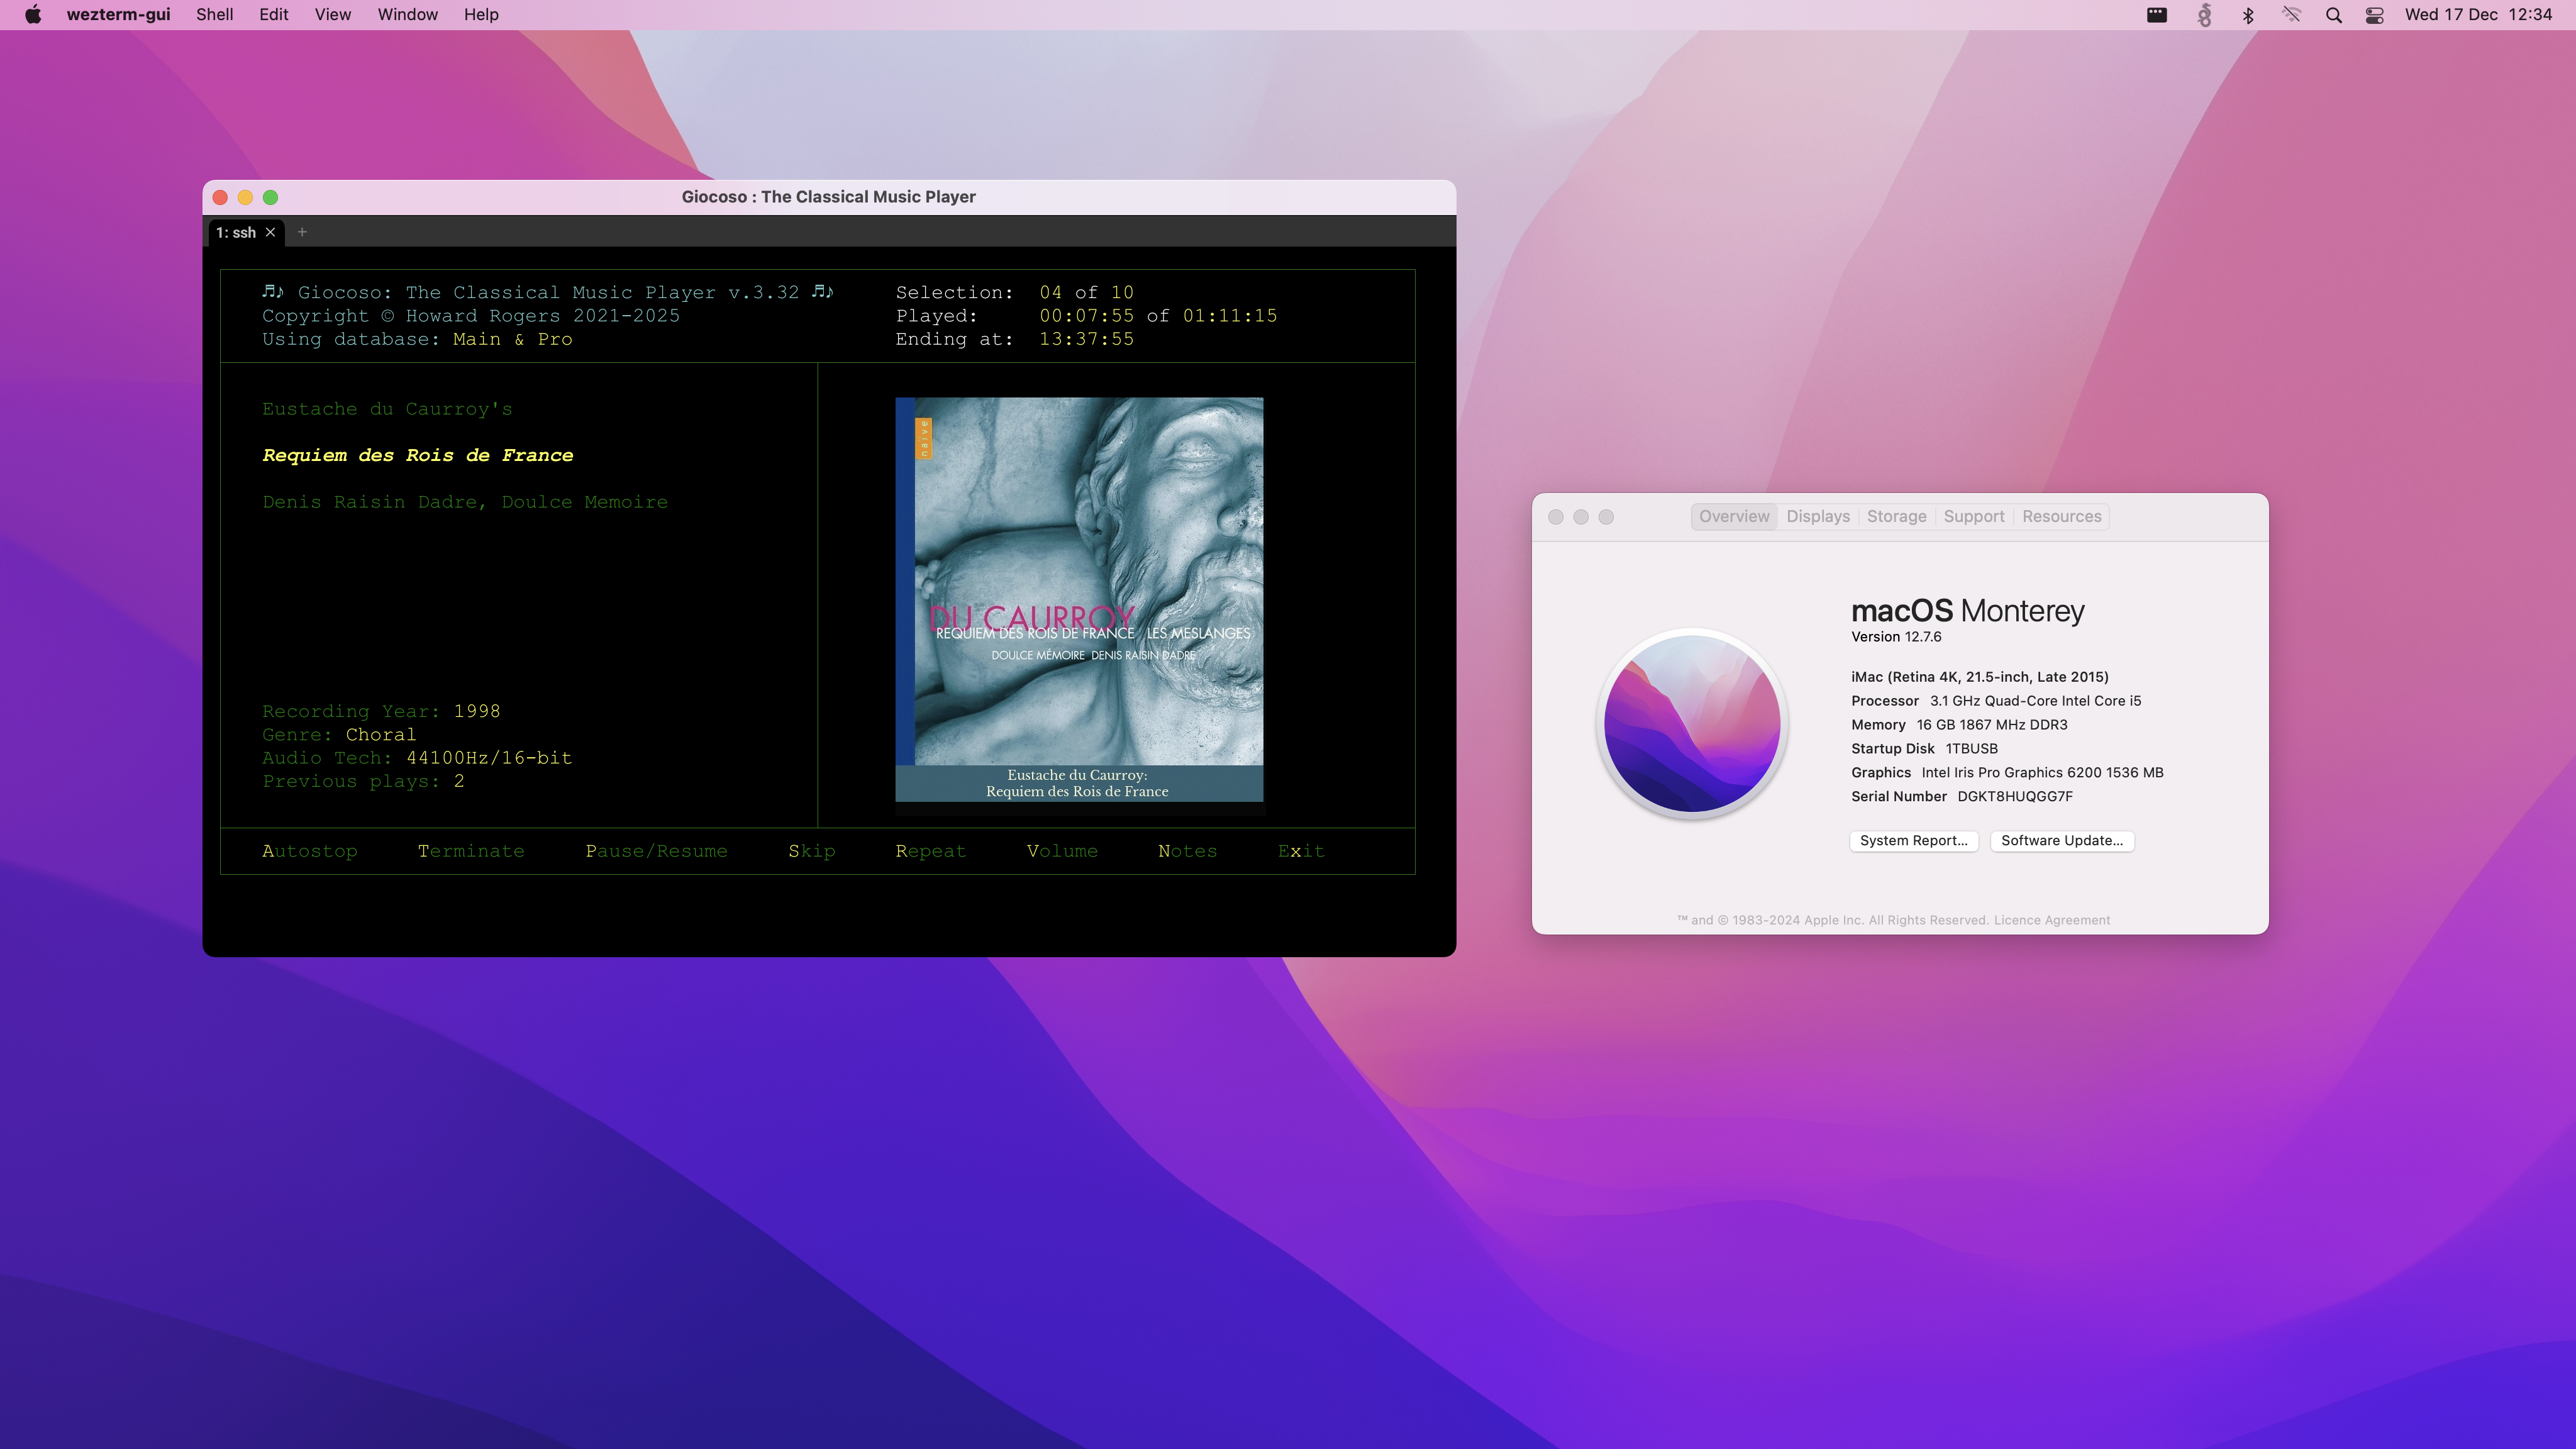Image resolution: width=2576 pixels, height=1449 pixels.
Task: Skip to the next selection in Giocoso
Action: click(x=812, y=851)
